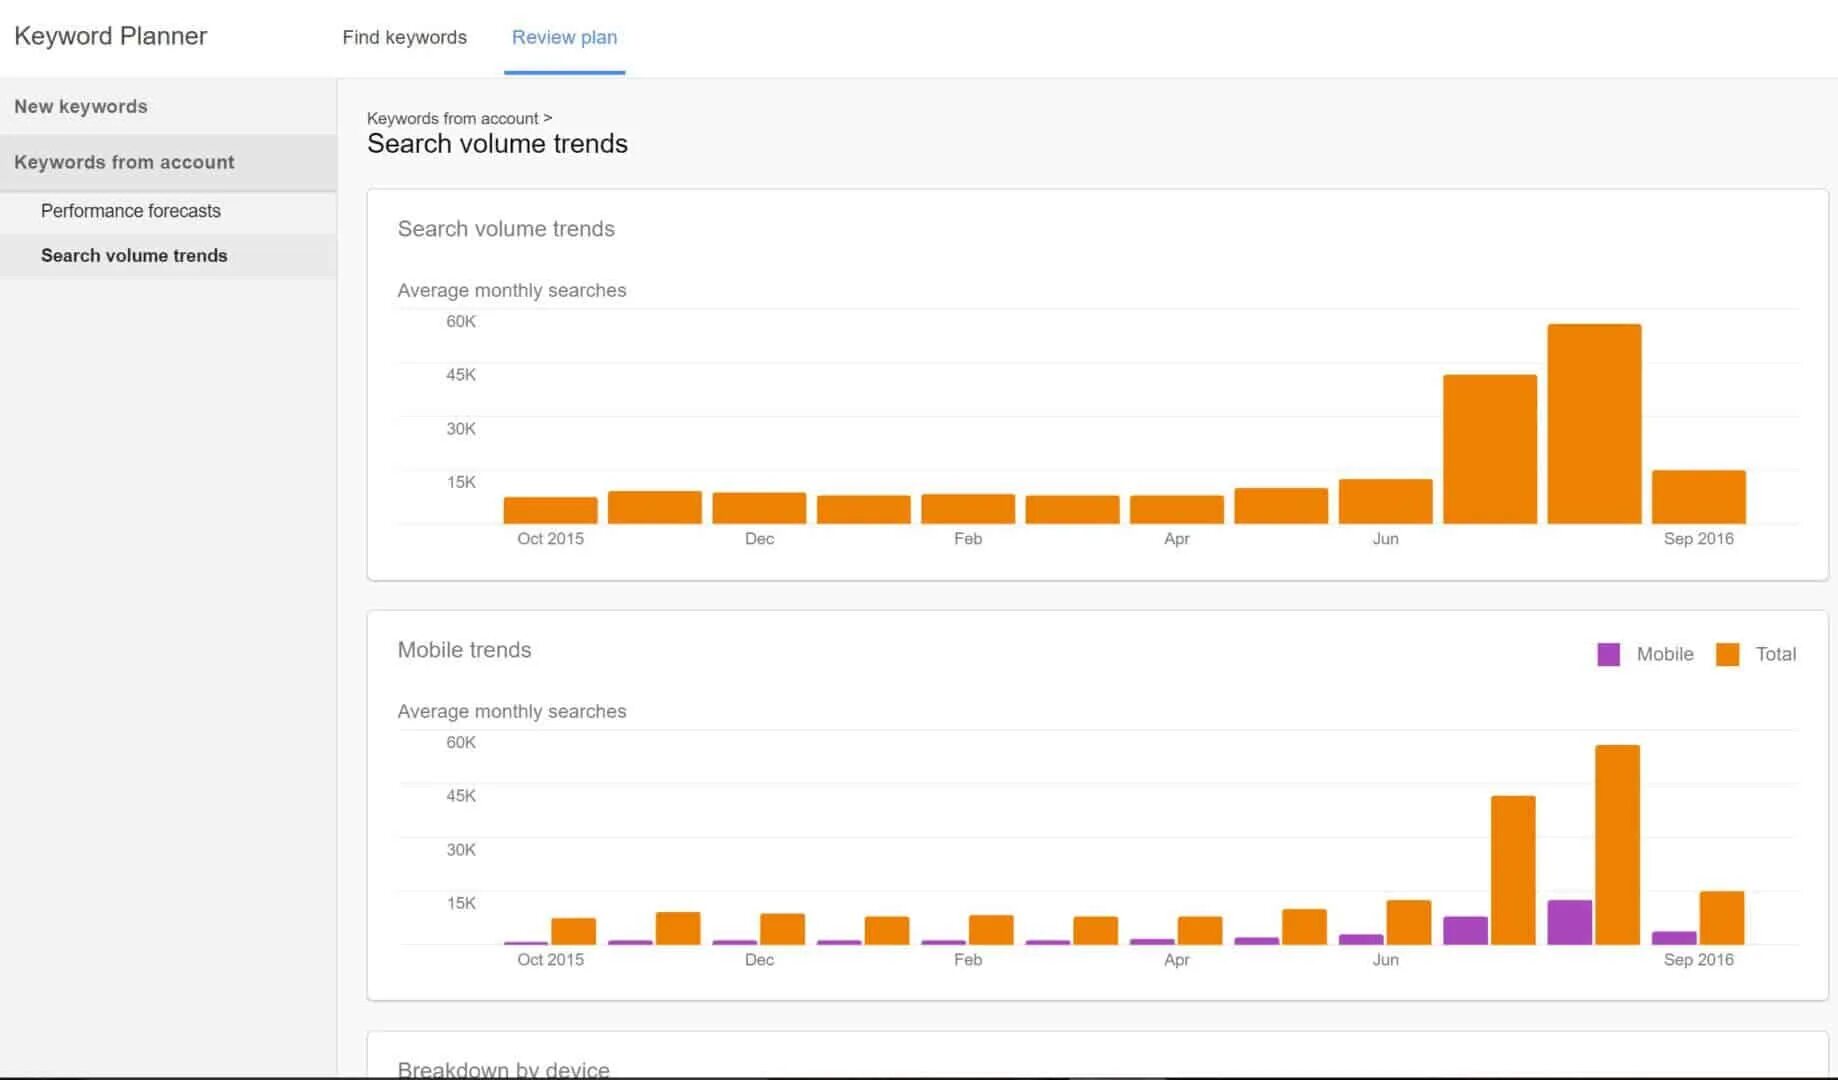This screenshot has height=1080, width=1838.
Task: Click the Mobile legend label
Action: (1665, 654)
